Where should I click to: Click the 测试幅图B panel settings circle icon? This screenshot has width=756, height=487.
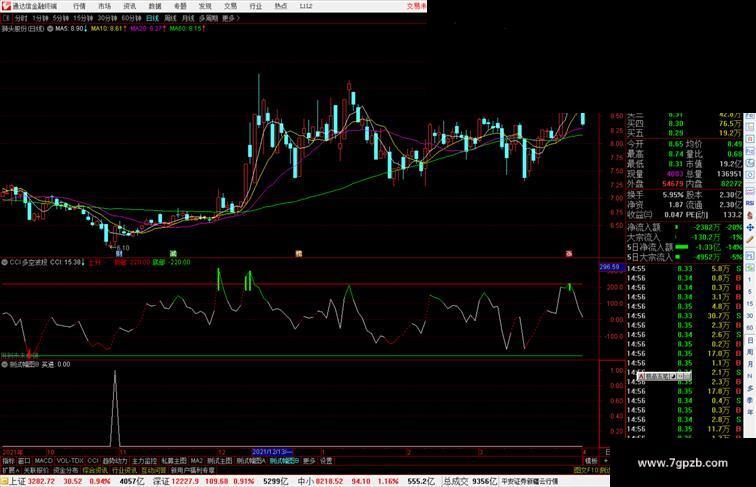(4, 365)
